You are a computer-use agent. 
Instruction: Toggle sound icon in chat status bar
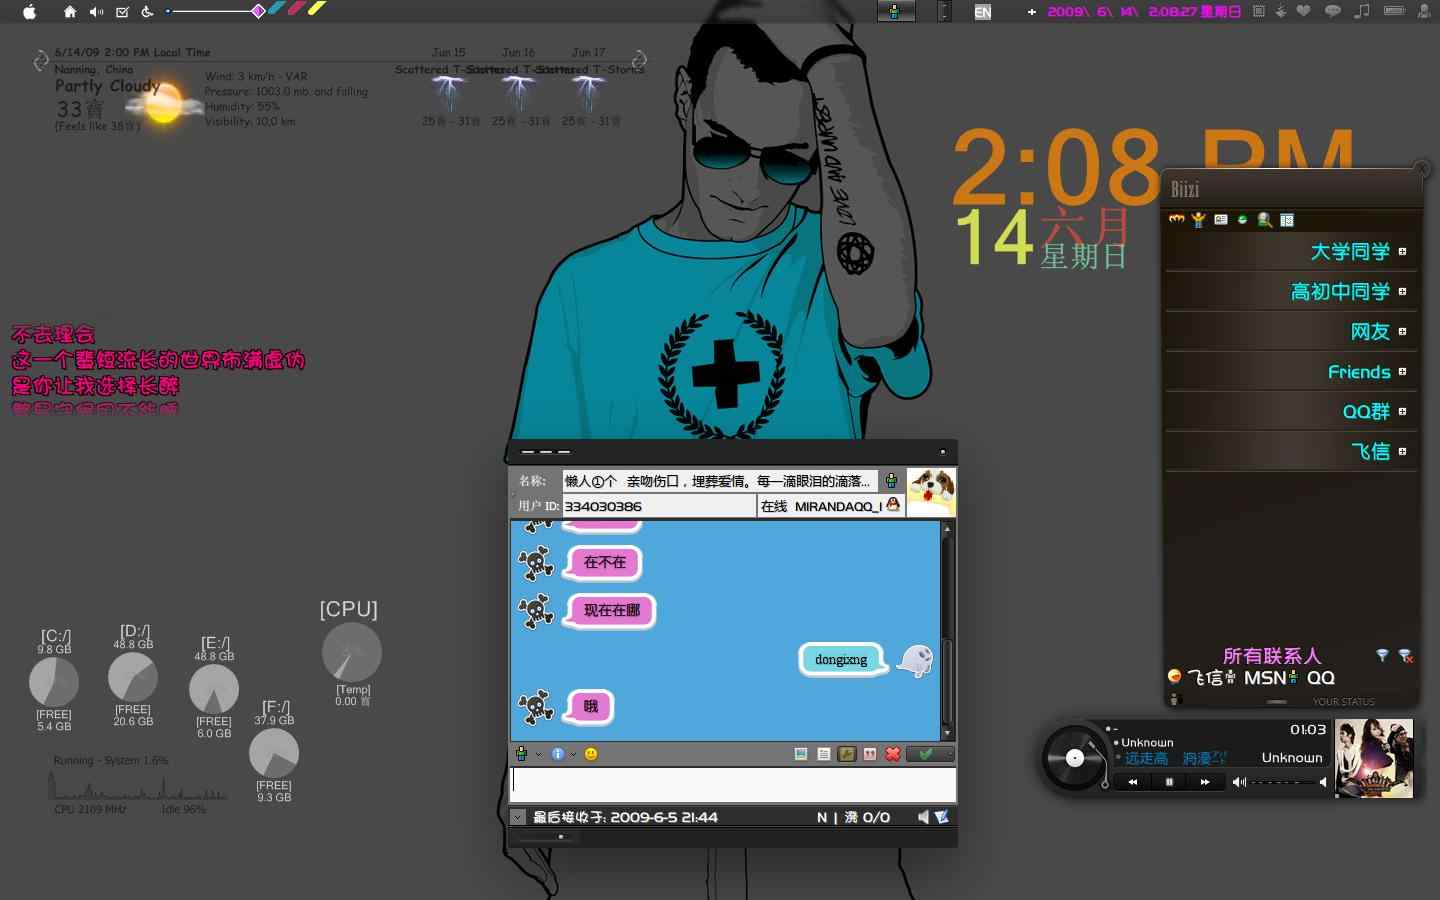click(x=923, y=817)
